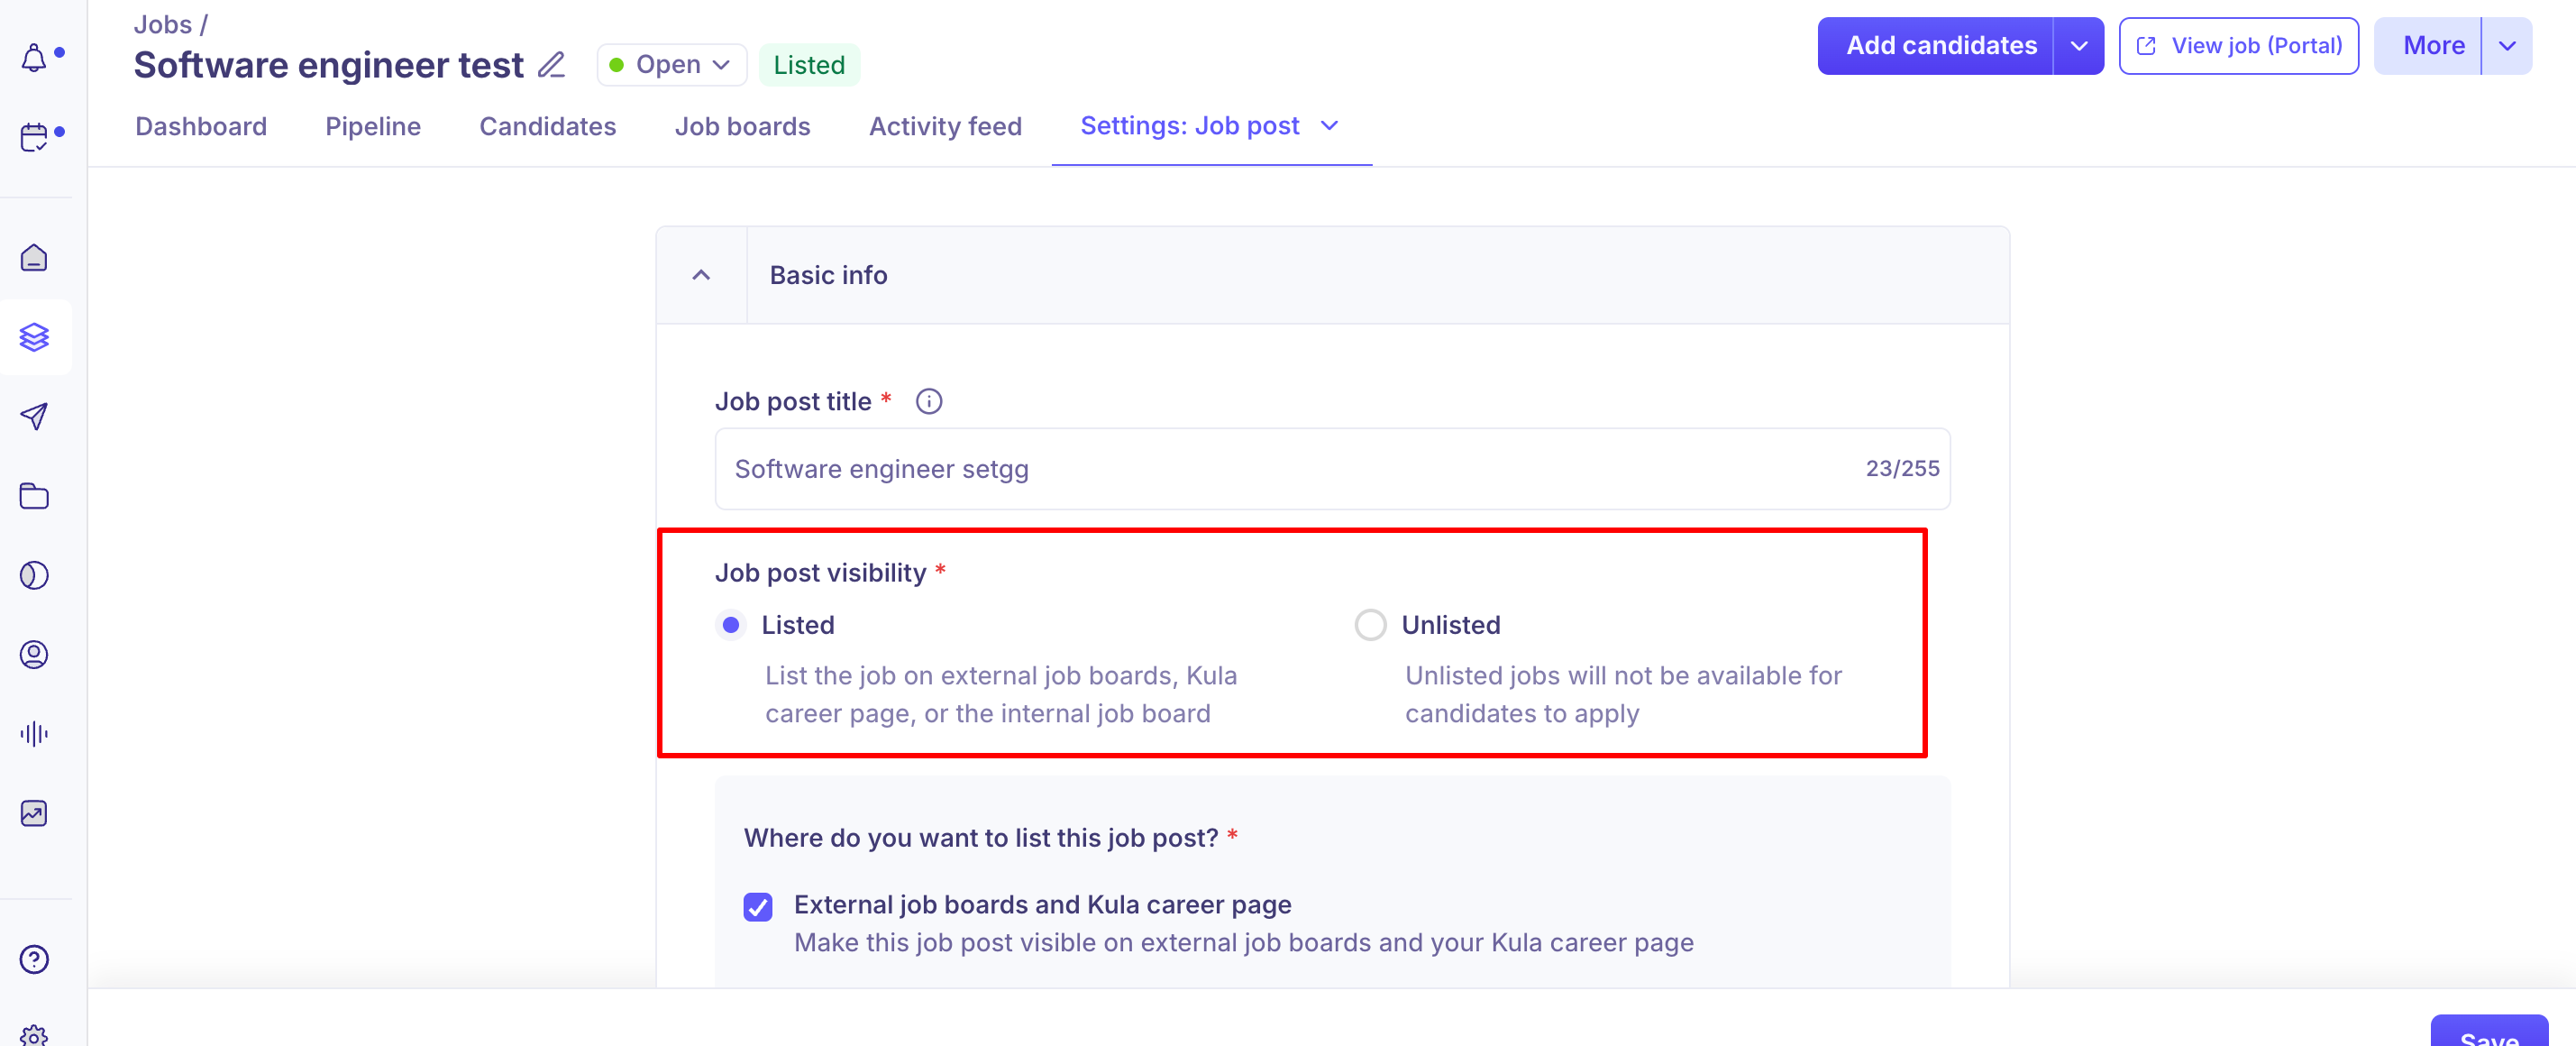2576x1046 pixels.
Task: Edit job name with pencil icon
Action: (551, 65)
